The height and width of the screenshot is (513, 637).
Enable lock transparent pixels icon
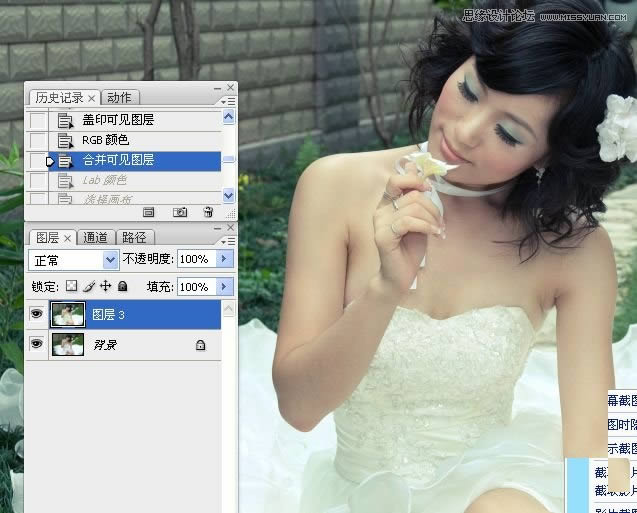(x=71, y=287)
